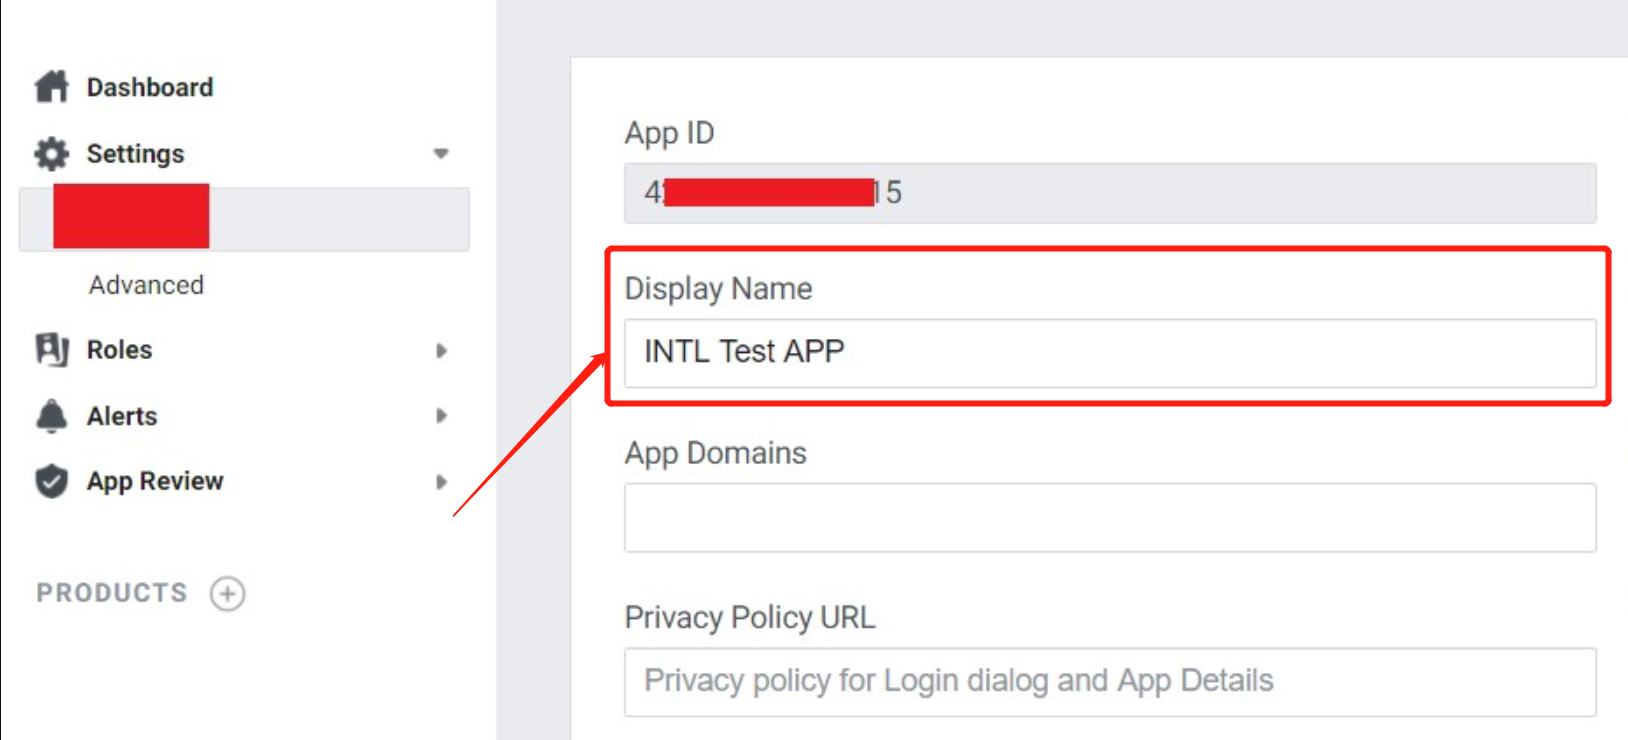Expand the Roles submenu arrow
This screenshot has height=740, width=1628.
click(x=441, y=350)
